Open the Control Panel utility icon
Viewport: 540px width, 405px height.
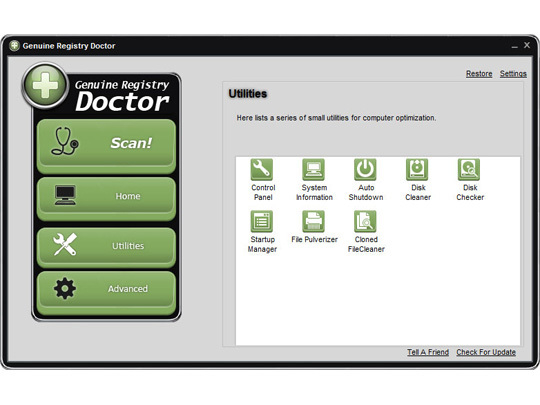(262, 169)
